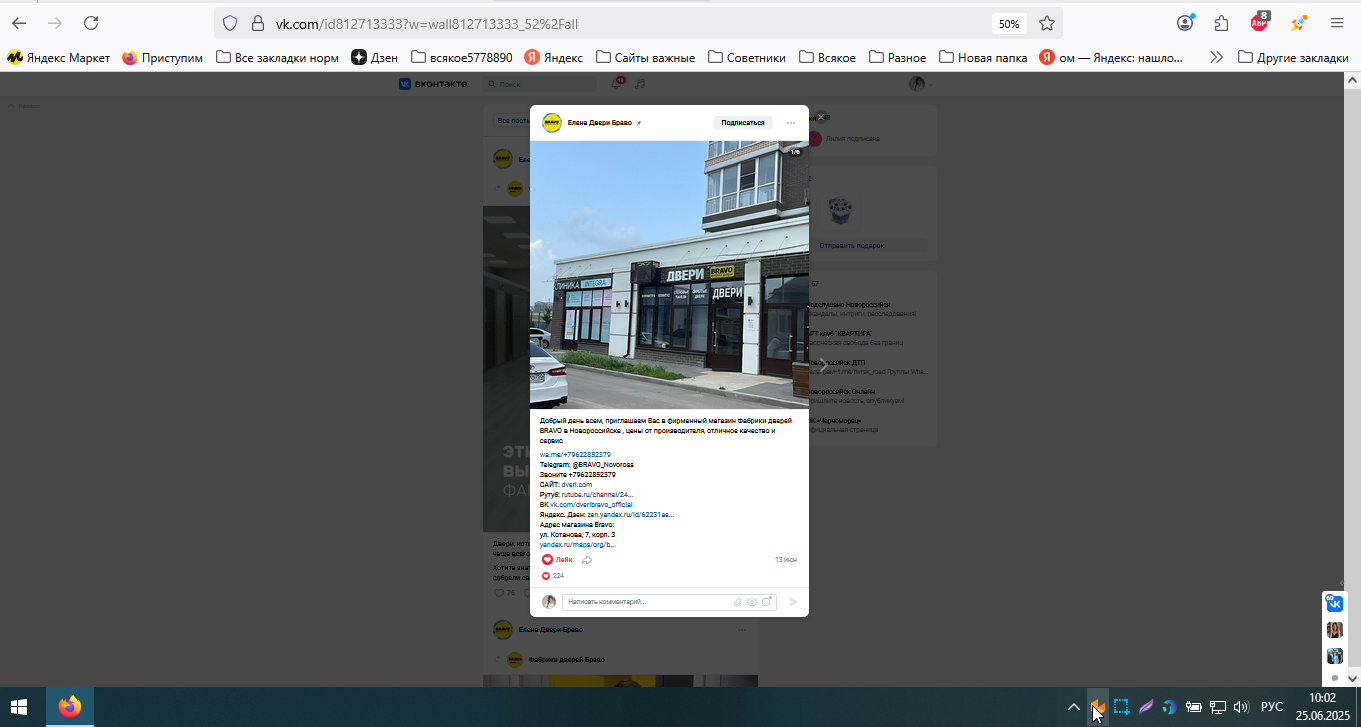
Task: Open the Другие закладки folder
Action: [x=1293, y=58]
